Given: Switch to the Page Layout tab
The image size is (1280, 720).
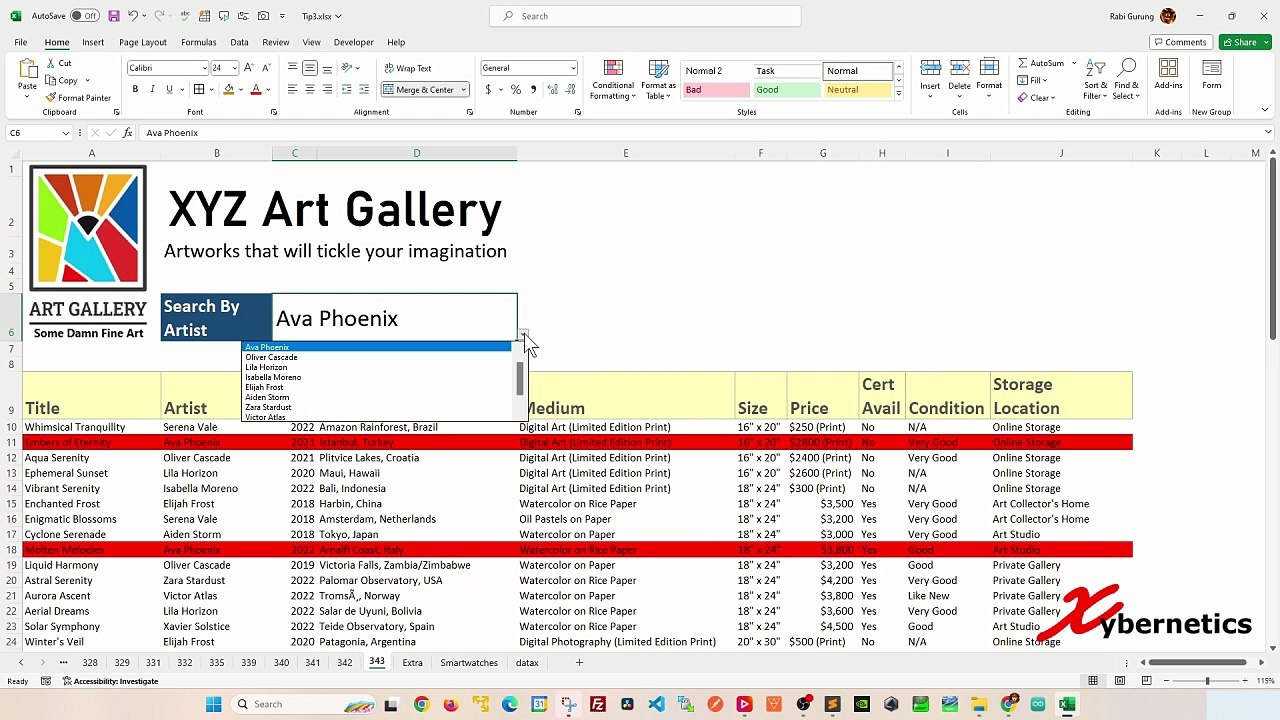Looking at the screenshot, I should [x=143, y=42].
